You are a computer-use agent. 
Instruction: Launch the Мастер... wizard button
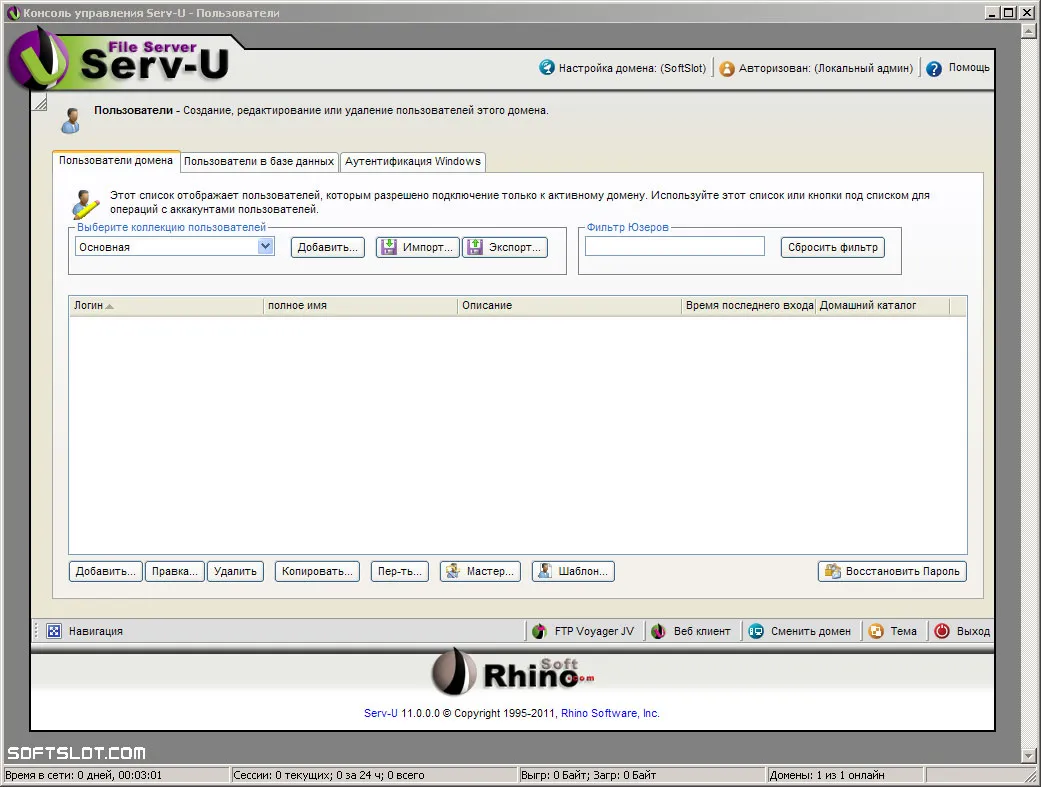click(480, 571)
